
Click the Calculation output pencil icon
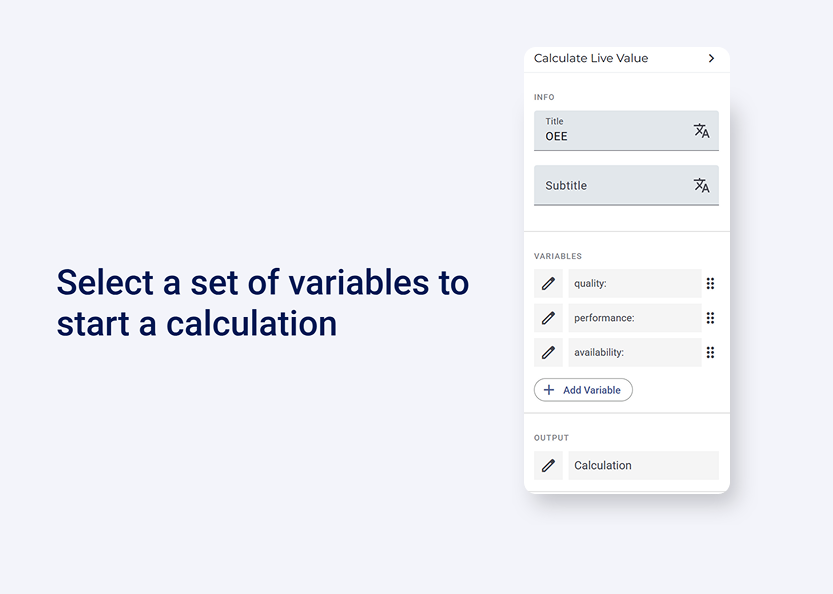(548, 466)
